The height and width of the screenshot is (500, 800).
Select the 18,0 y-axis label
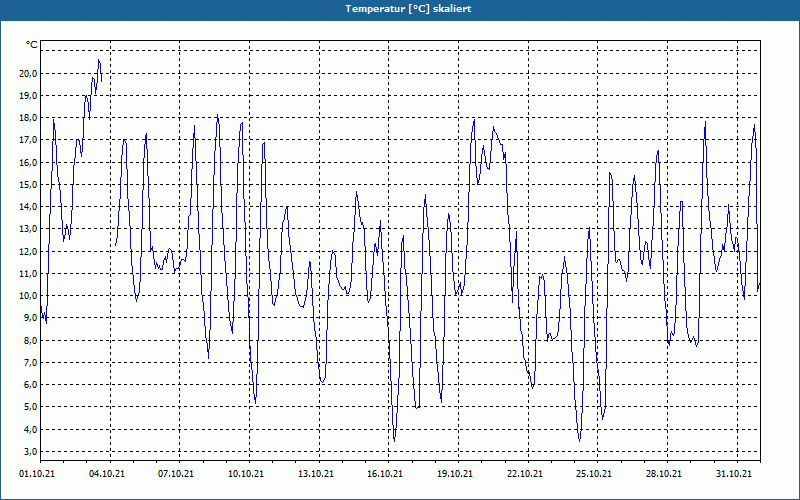tap(28, 118)
